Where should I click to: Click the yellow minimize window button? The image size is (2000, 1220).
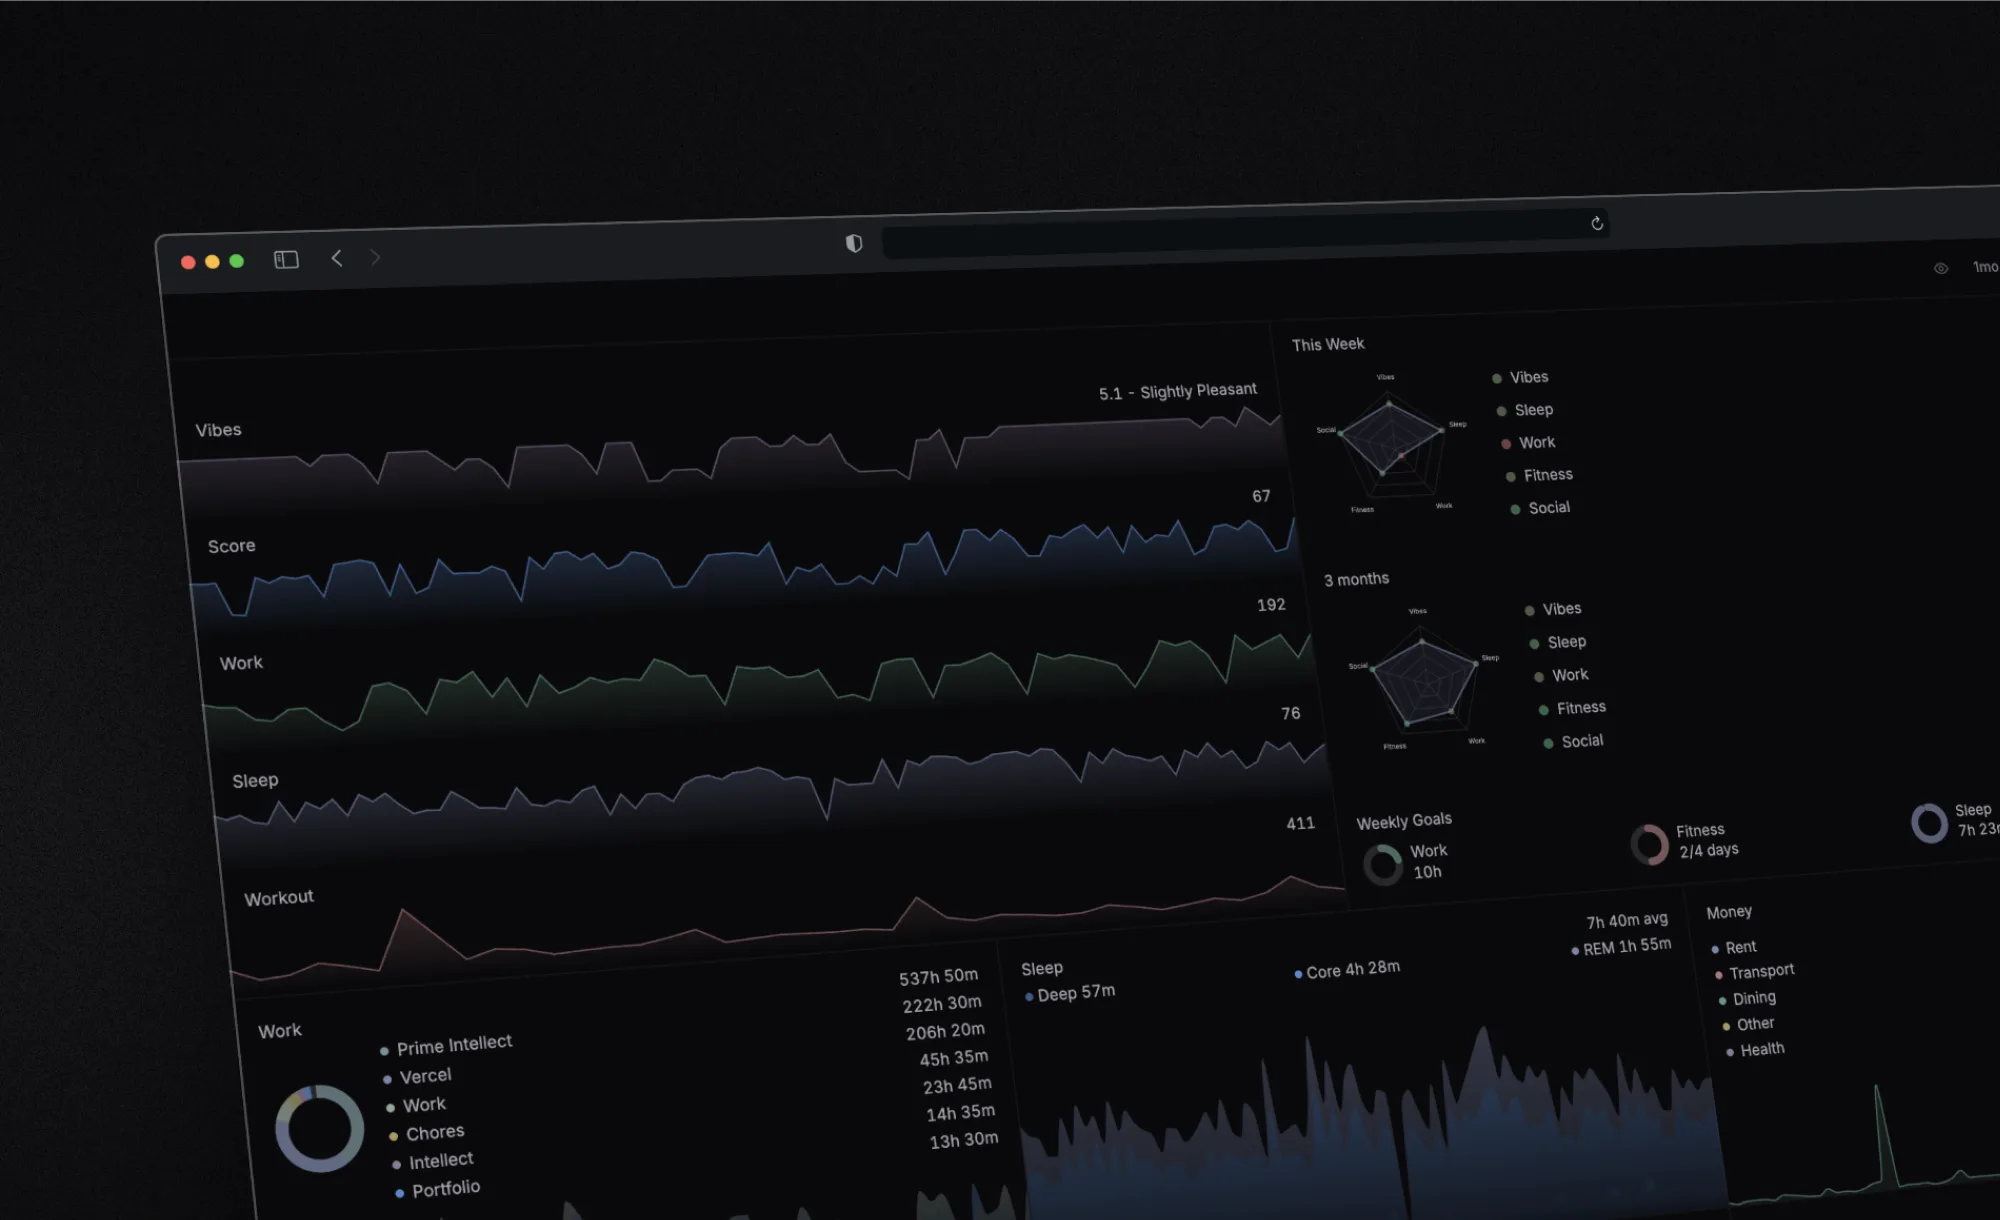tap(212, 261)
